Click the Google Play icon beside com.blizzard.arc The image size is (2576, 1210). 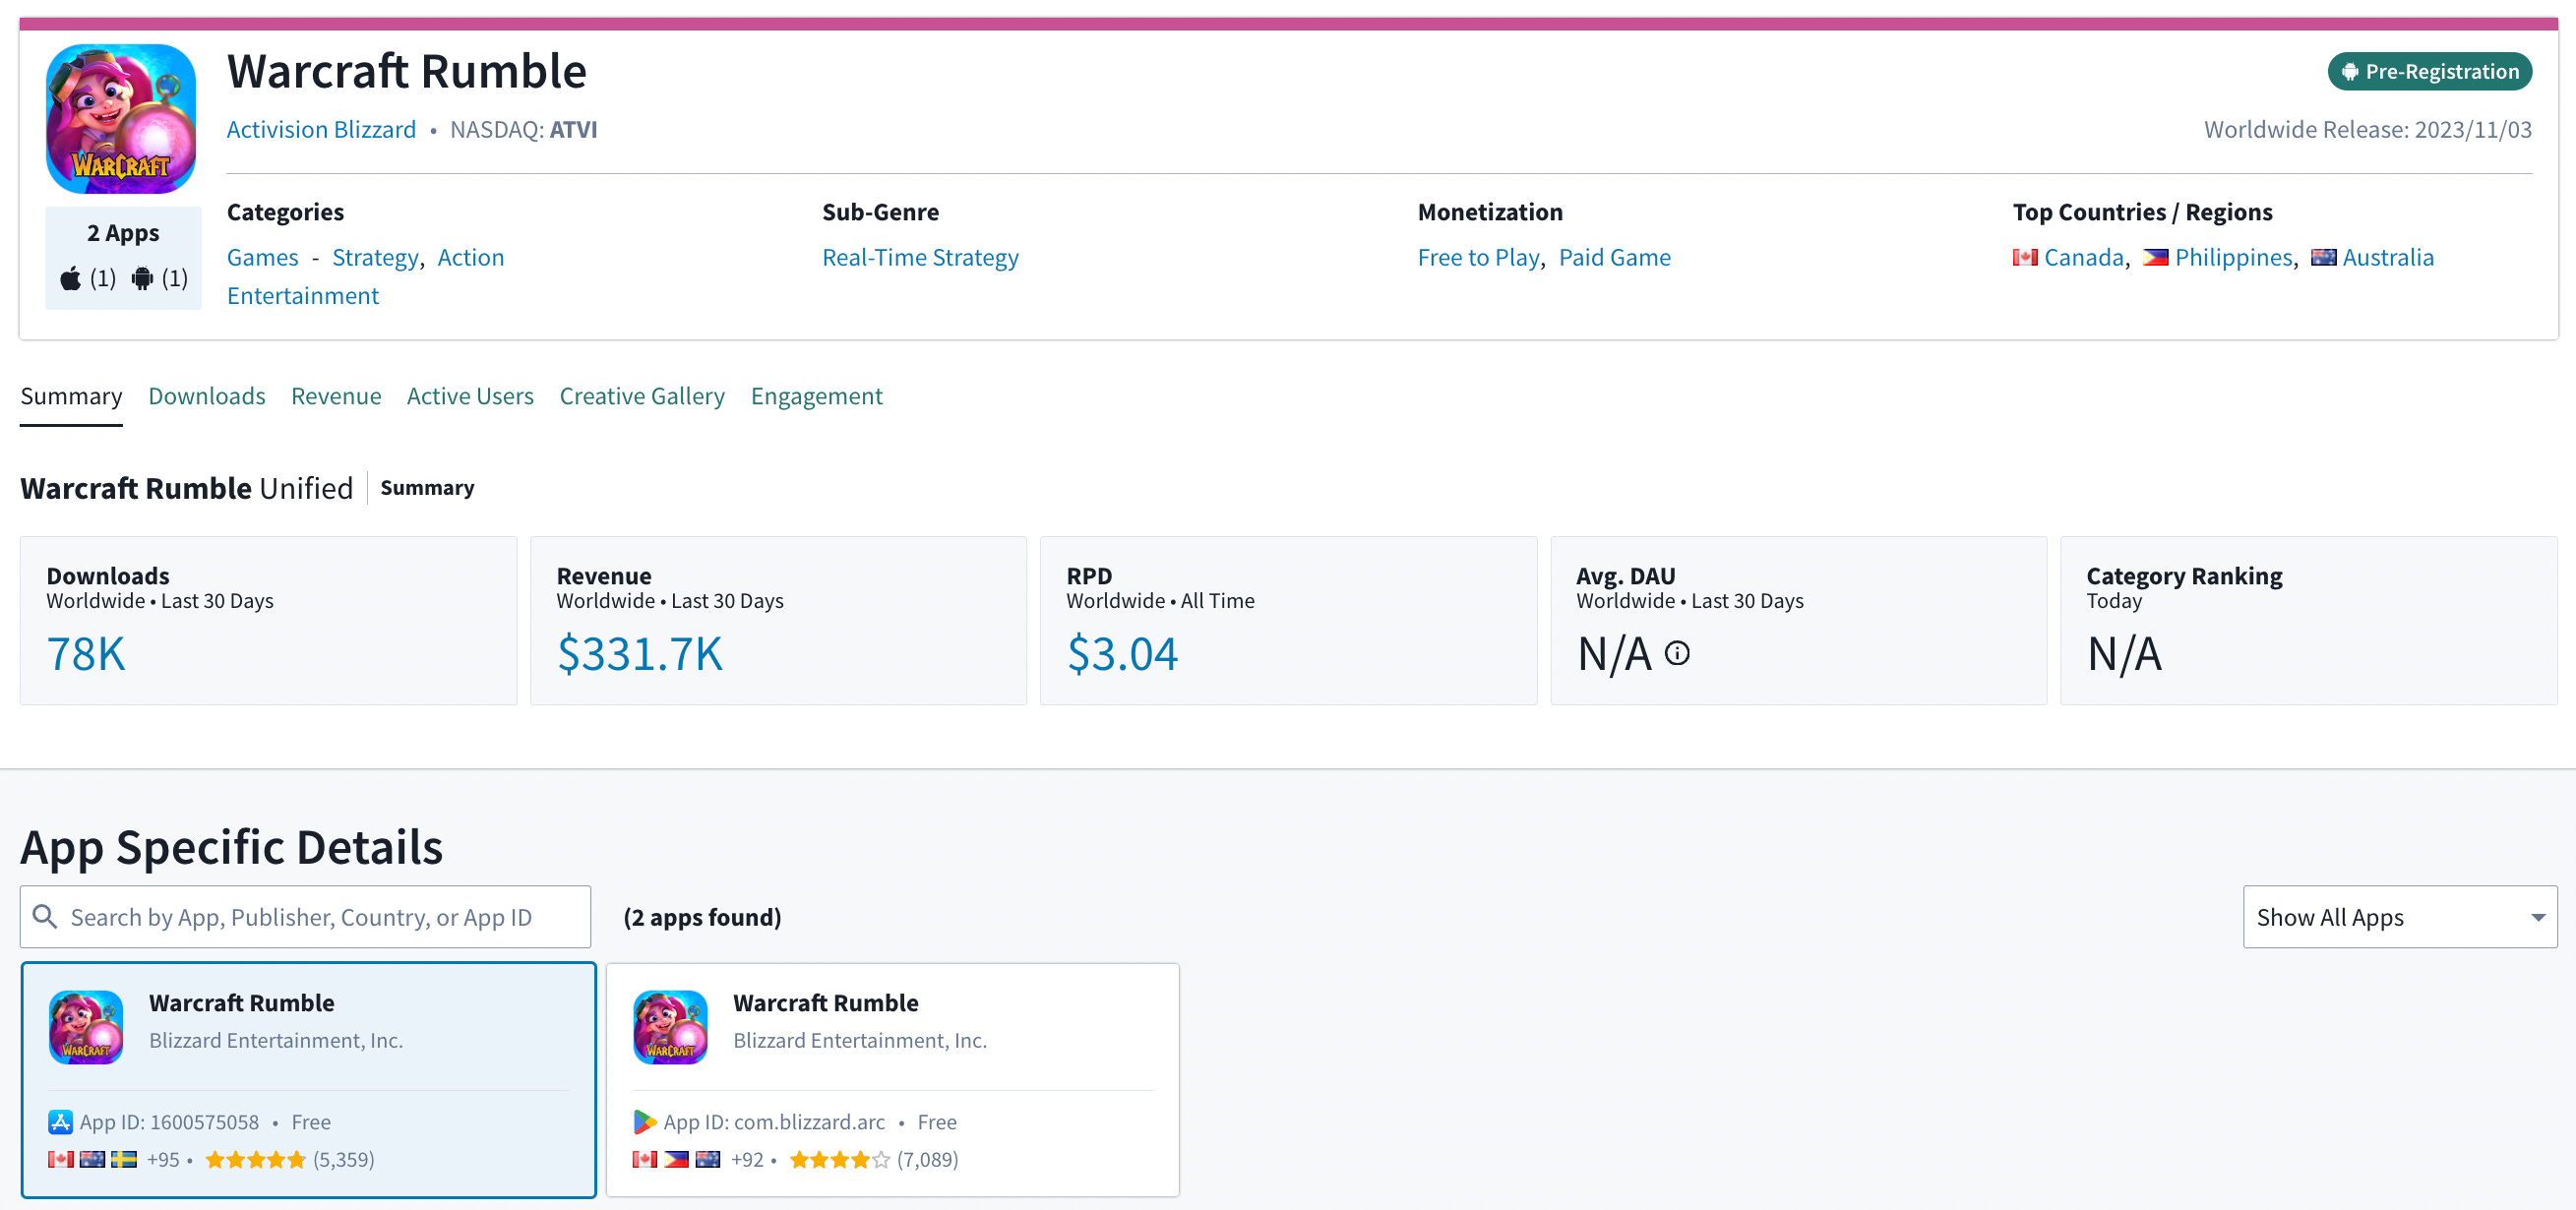[645, 1122]
